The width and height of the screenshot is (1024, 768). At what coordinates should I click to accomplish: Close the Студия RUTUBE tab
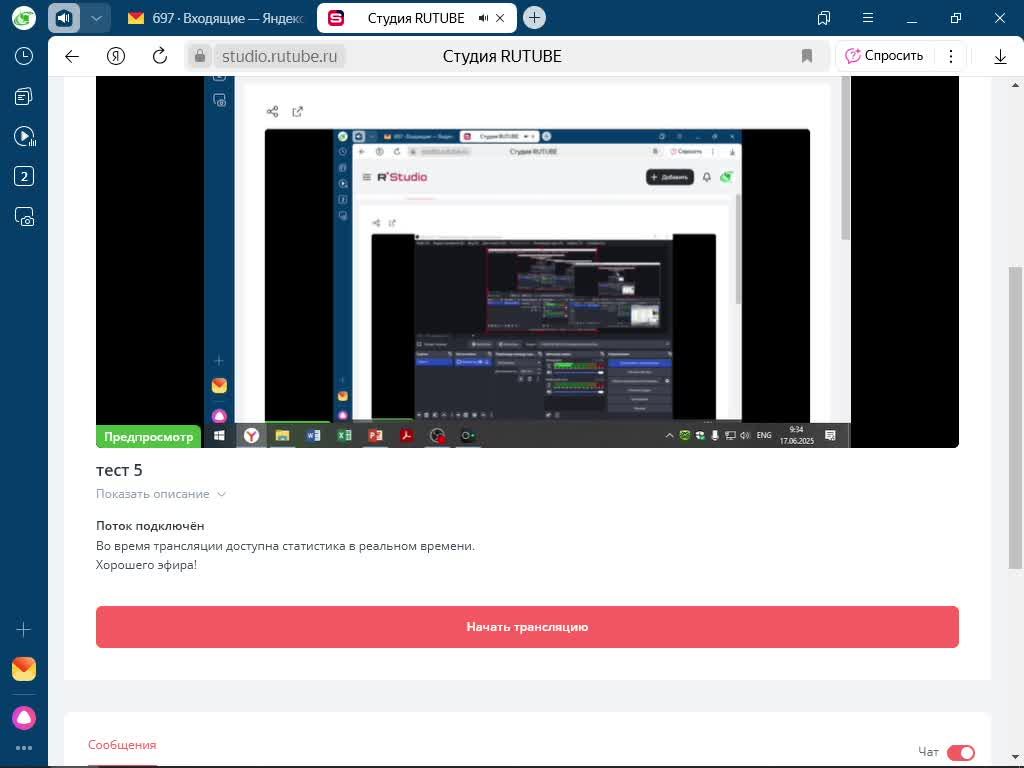(x=500, y=18)
